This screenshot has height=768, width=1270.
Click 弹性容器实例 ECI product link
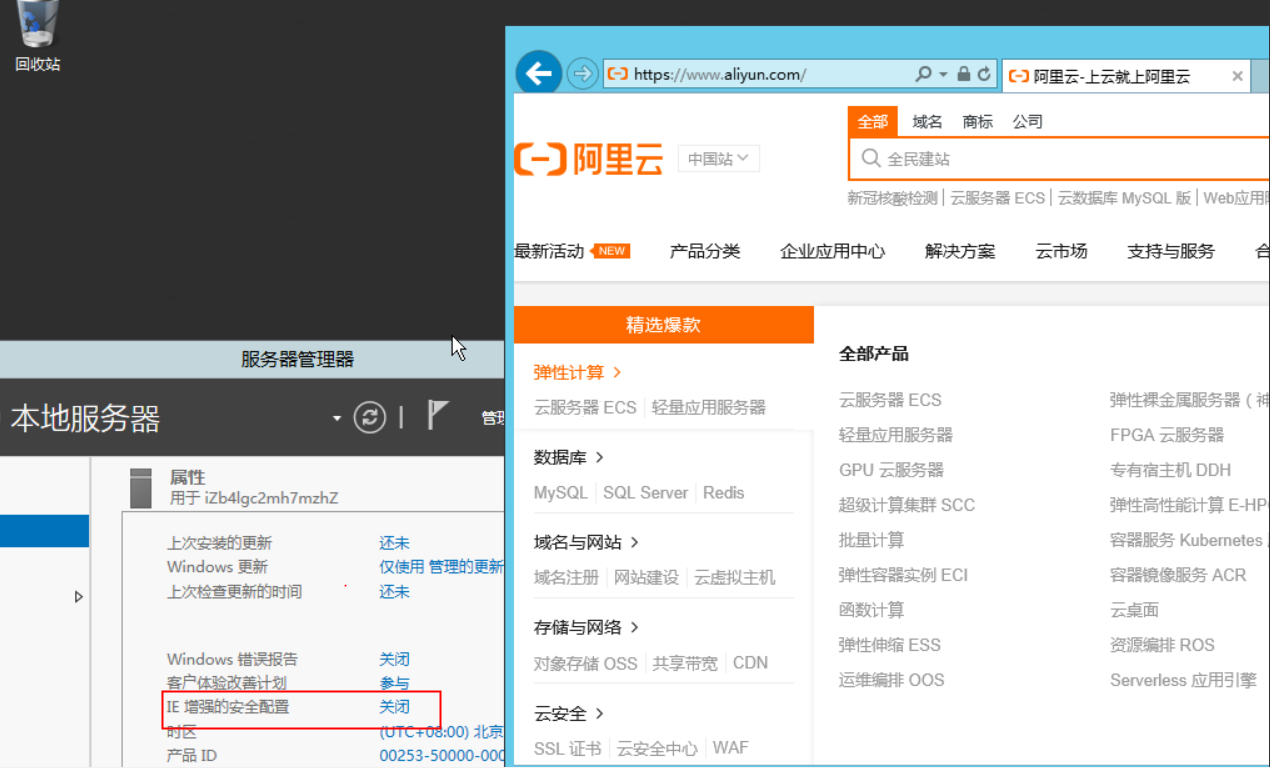[903, 575]
